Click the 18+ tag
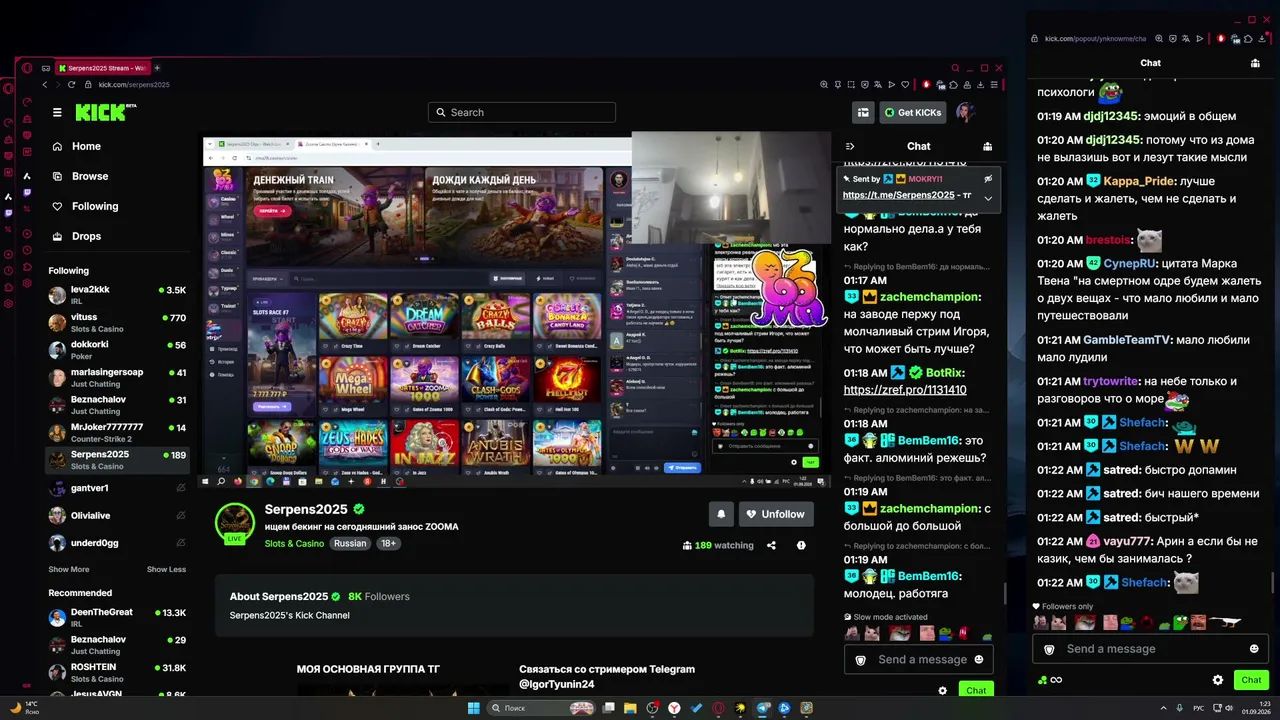The image size is (1280, 720). (388, 544)
